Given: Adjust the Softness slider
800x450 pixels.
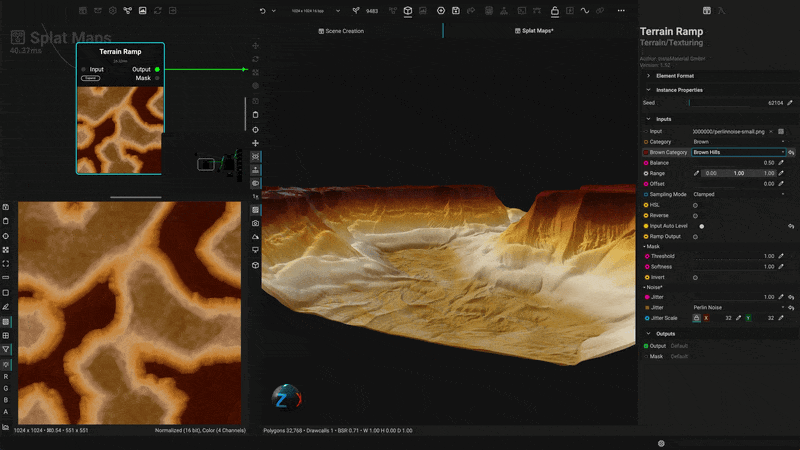Looking at the screenshot, I should [x=734, y=267].
